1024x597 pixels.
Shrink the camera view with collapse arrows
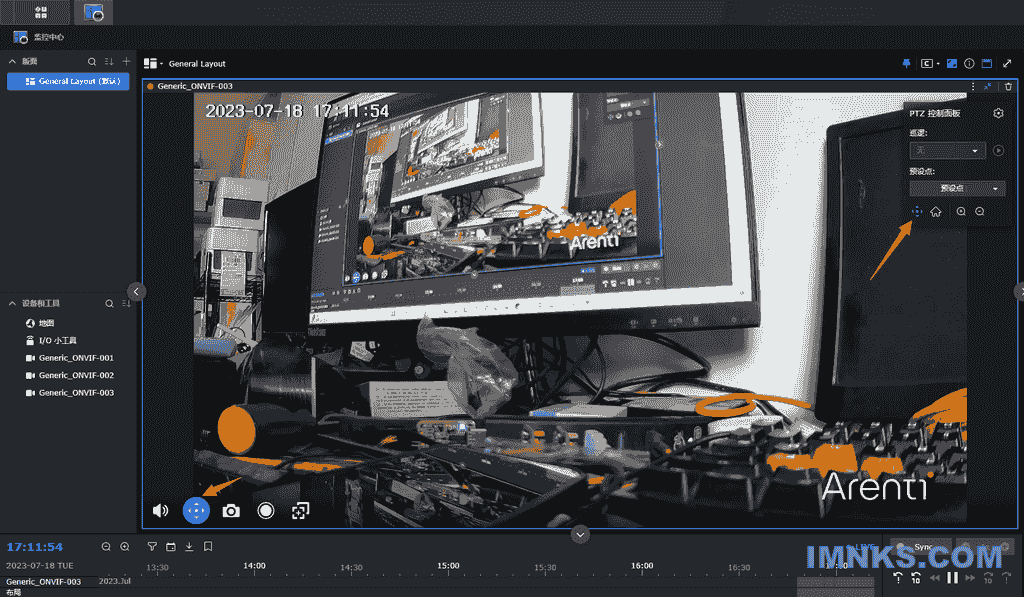tap(987, 86)
